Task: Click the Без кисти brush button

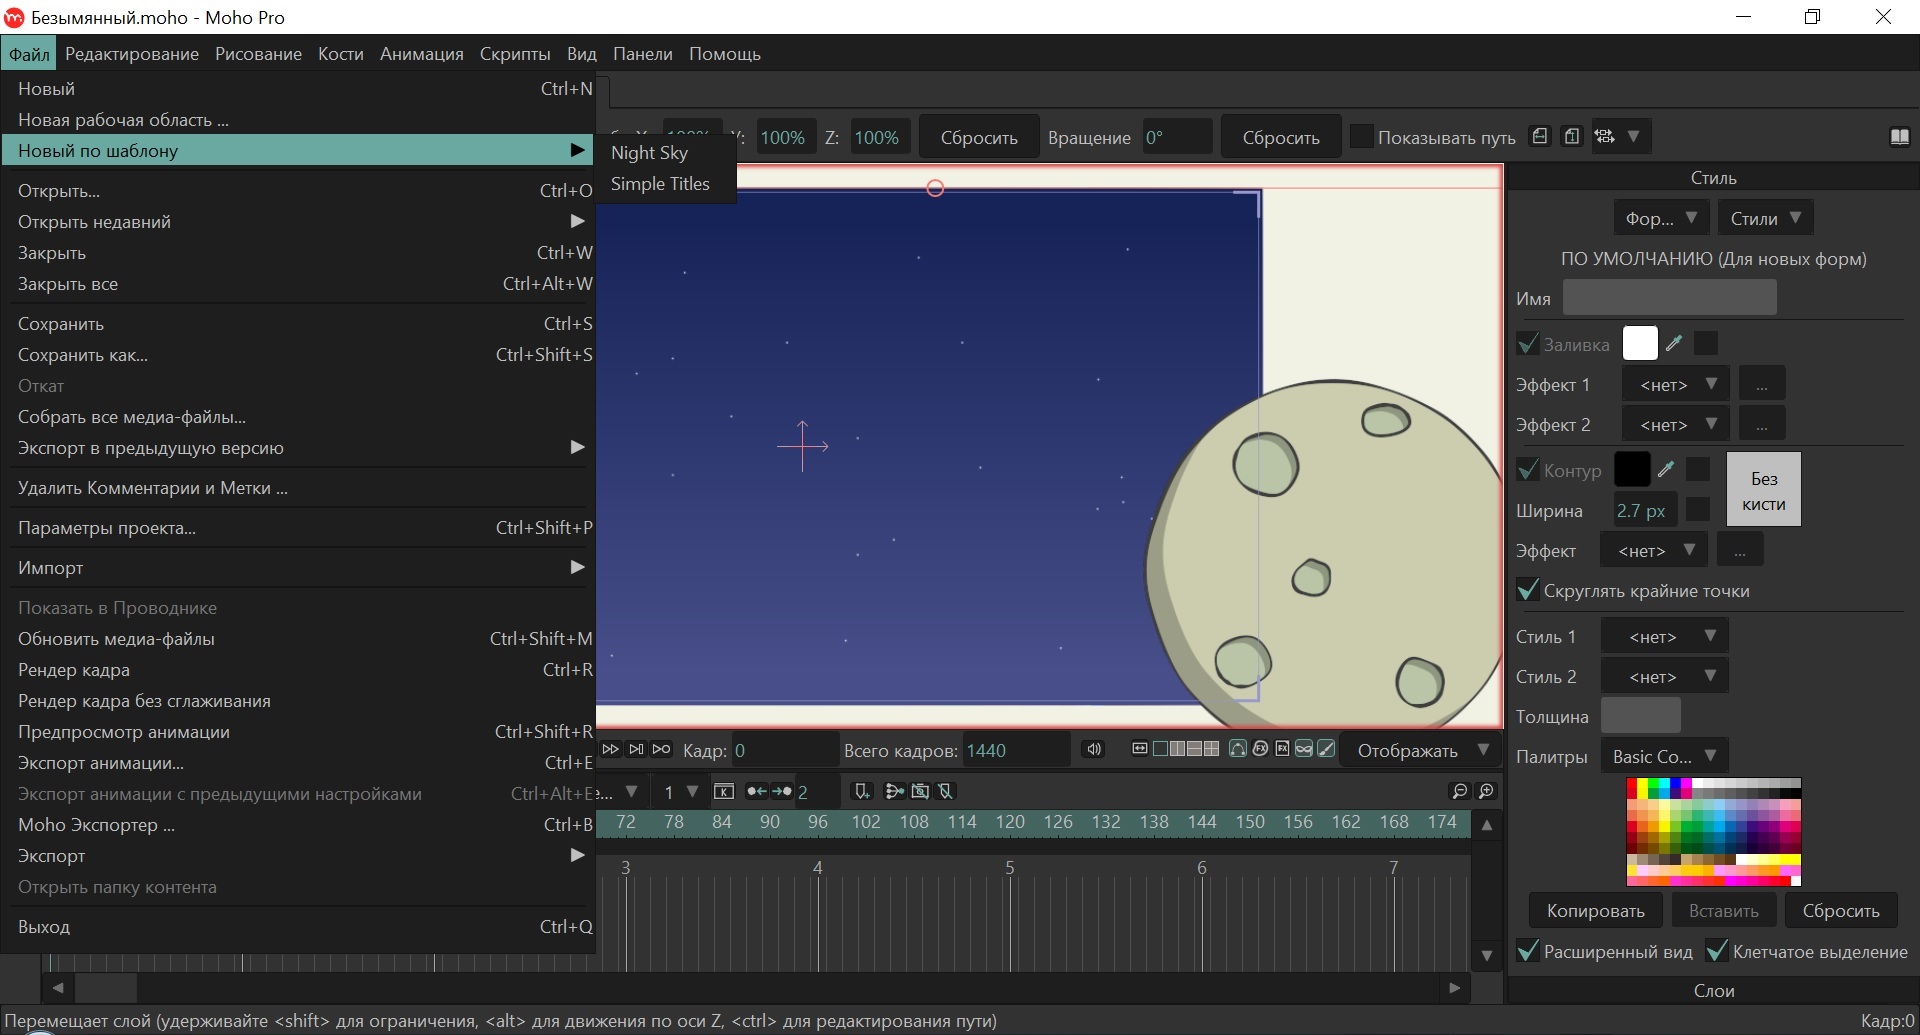Action: tap(1764, 490)
